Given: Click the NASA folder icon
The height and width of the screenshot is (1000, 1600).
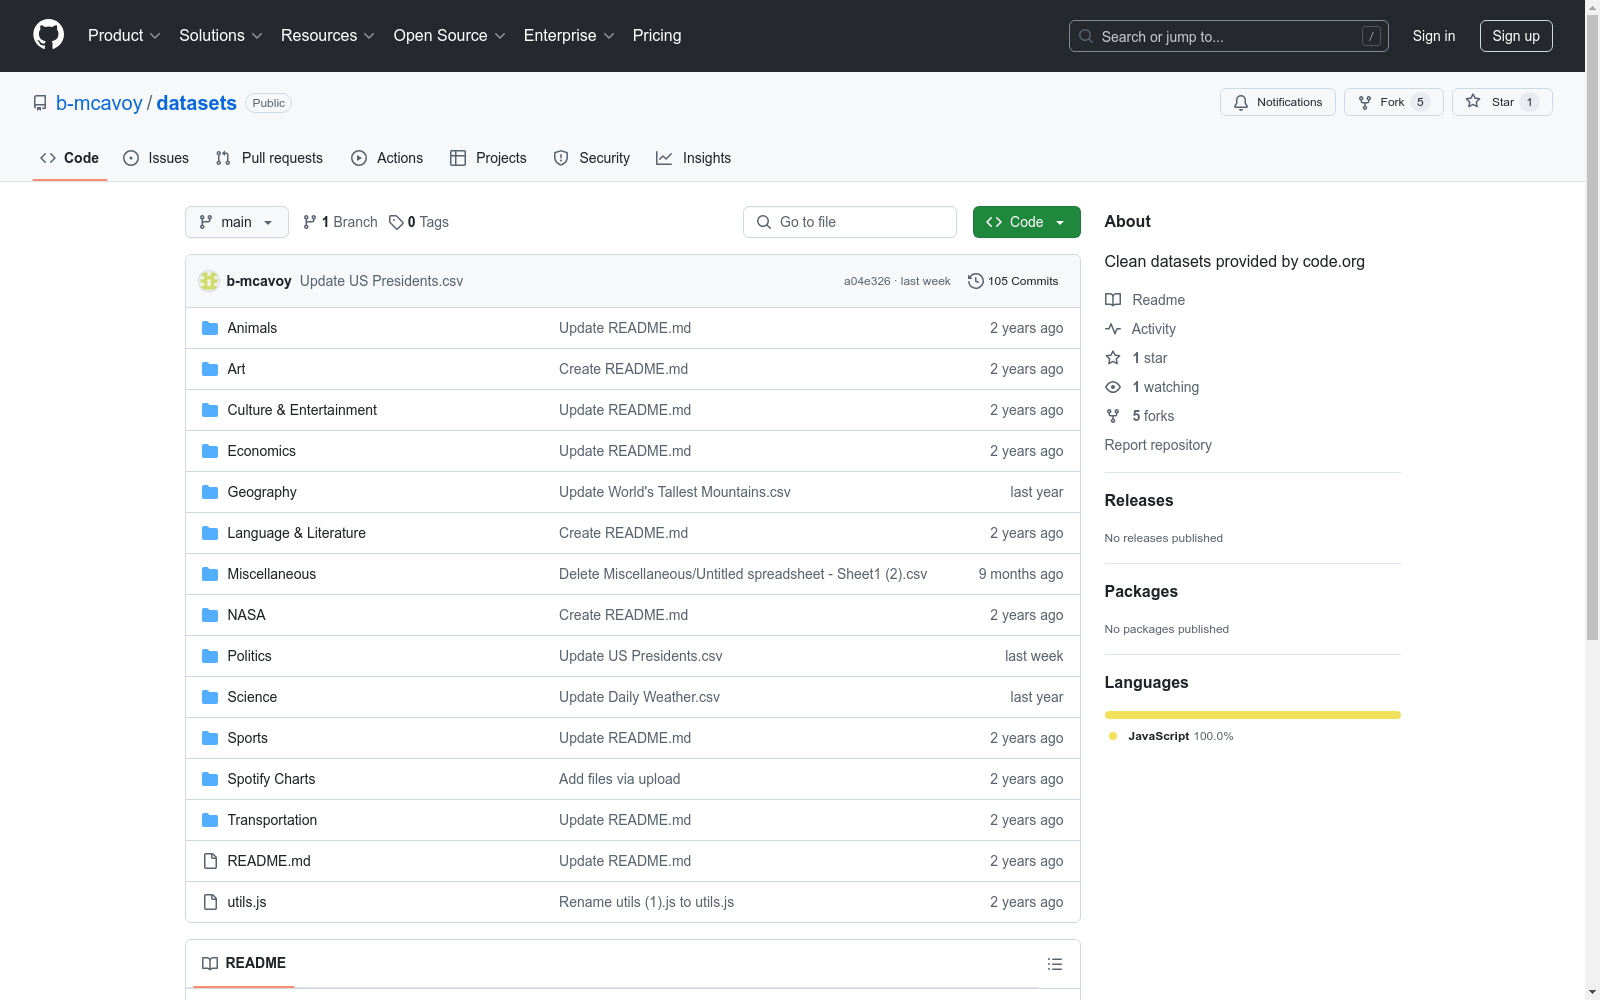Looking at the screenshot, I should point(210,615).
